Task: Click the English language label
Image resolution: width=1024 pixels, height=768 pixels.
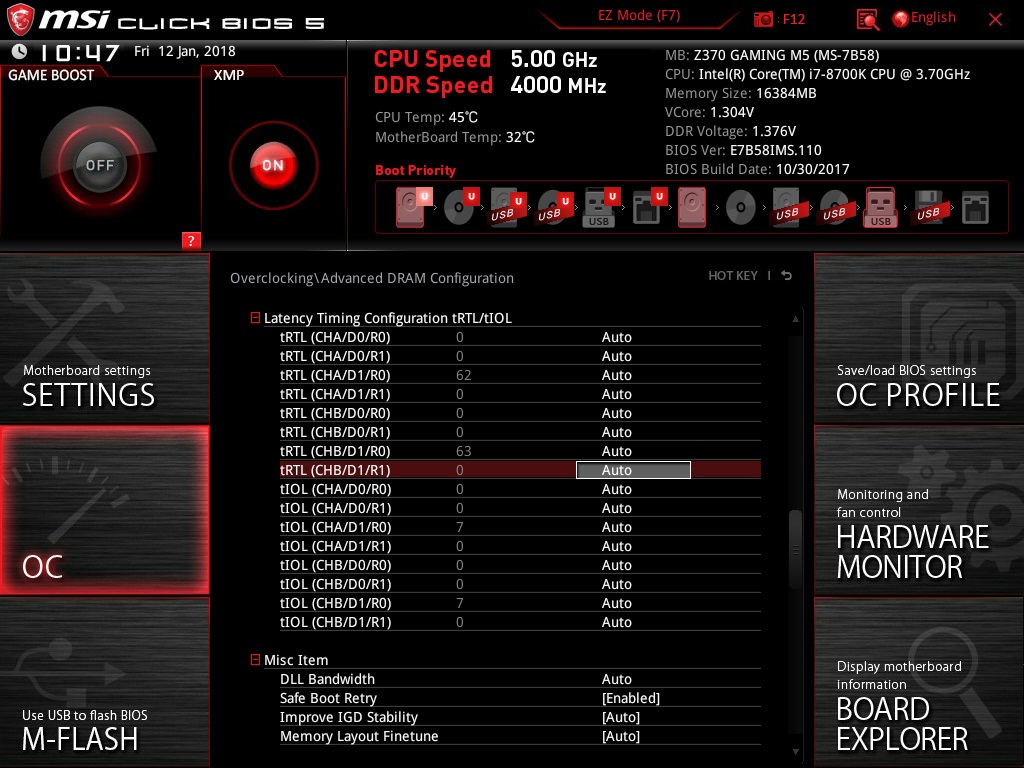Action: point(933,18)
